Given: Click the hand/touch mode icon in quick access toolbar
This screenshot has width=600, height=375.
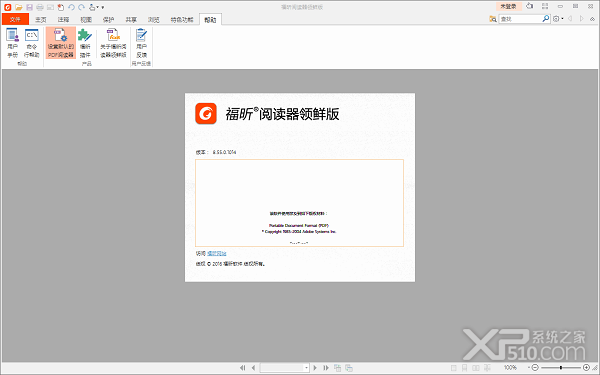Looking at the screenshot, I should pyautogui.click(x=92, y=7).
